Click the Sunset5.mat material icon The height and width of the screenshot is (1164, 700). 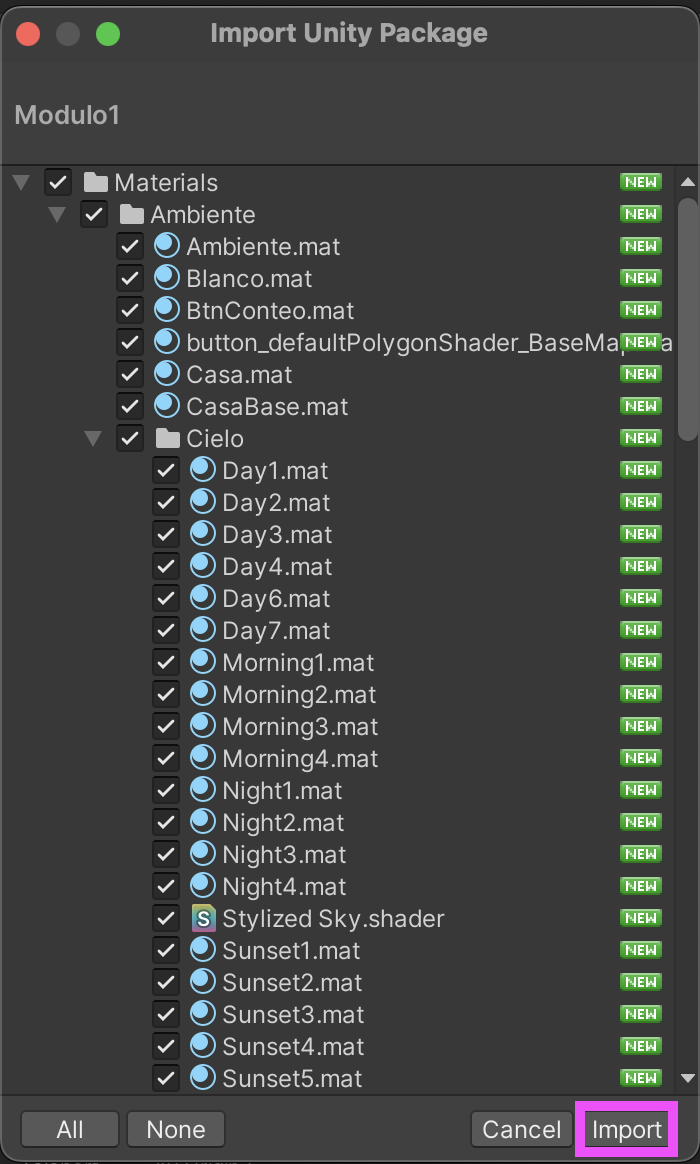tap(203, 1077)
